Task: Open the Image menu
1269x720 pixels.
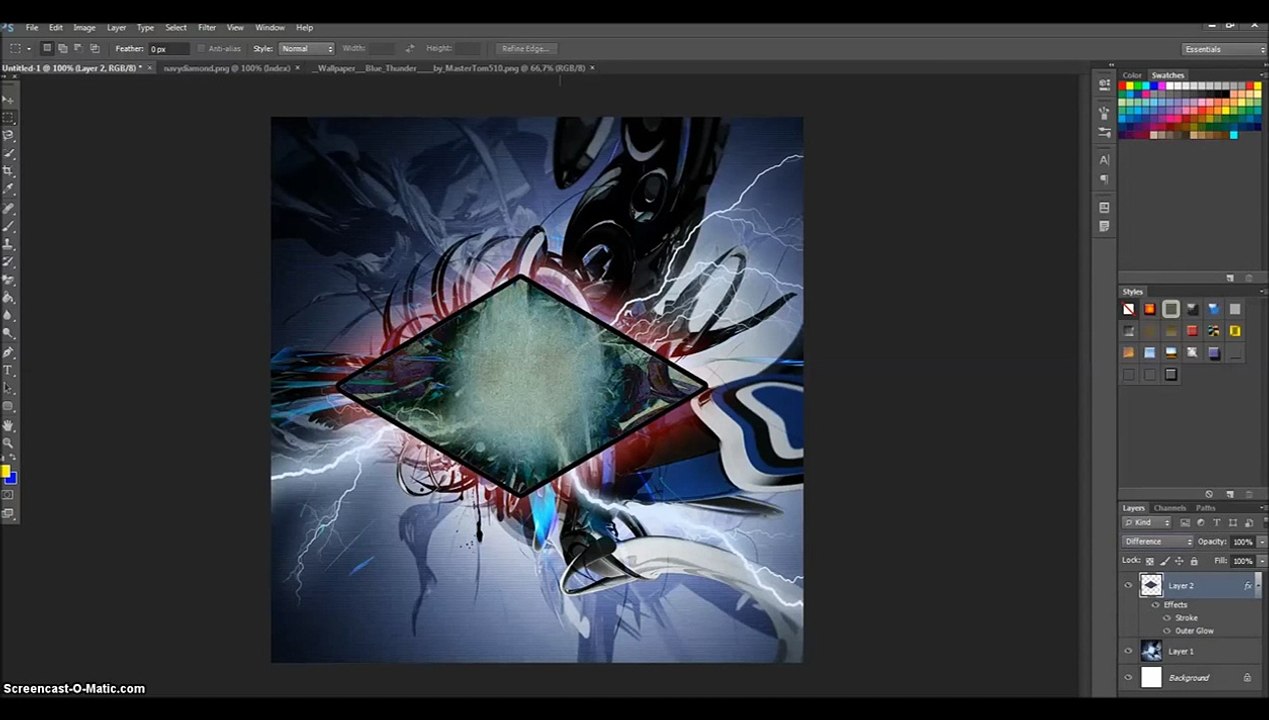Action: click(x=84, y=27)
